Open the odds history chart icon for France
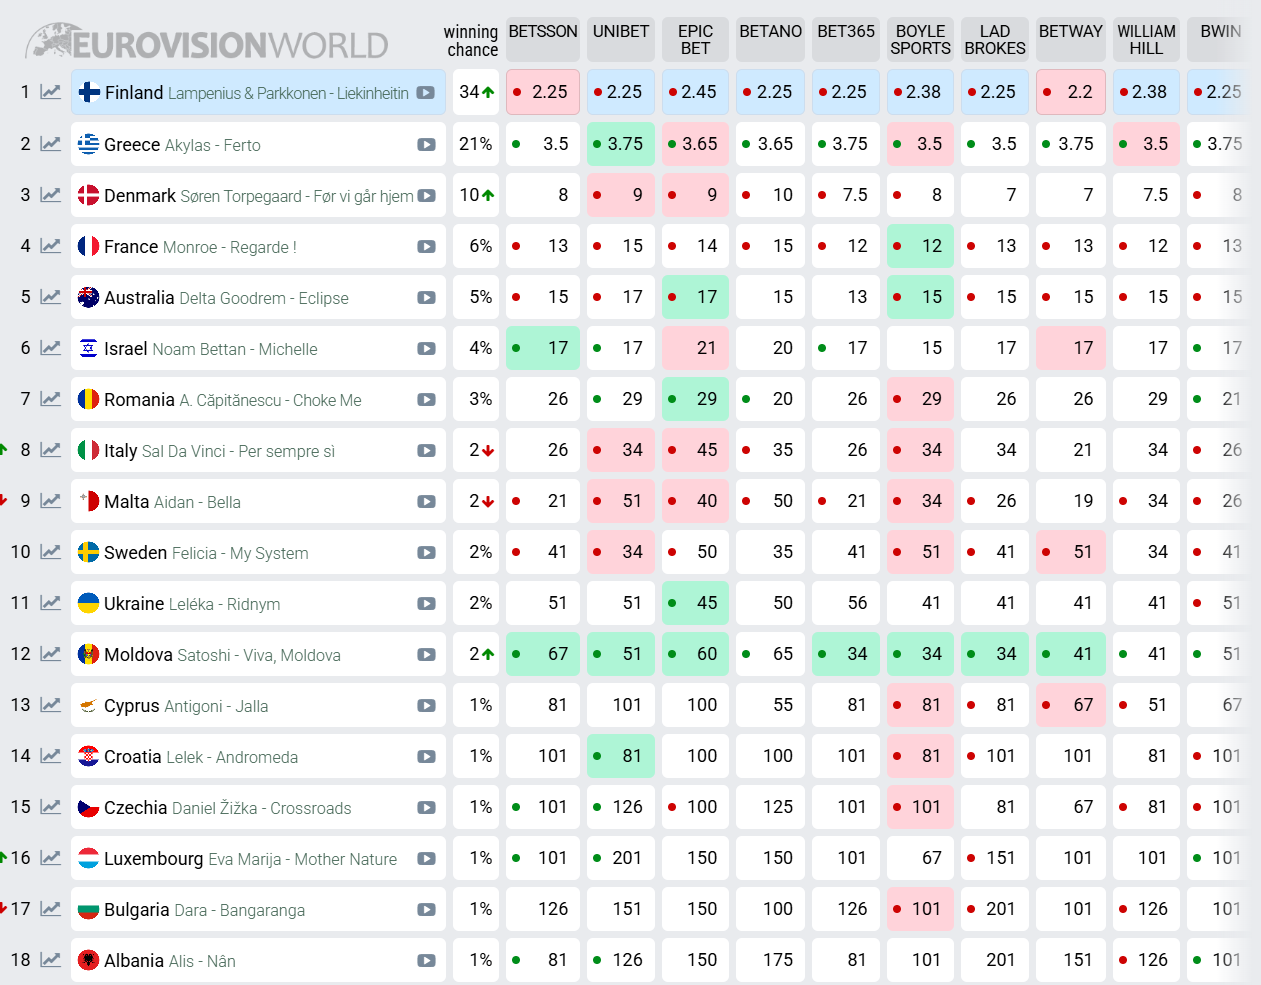 point(51,246)
